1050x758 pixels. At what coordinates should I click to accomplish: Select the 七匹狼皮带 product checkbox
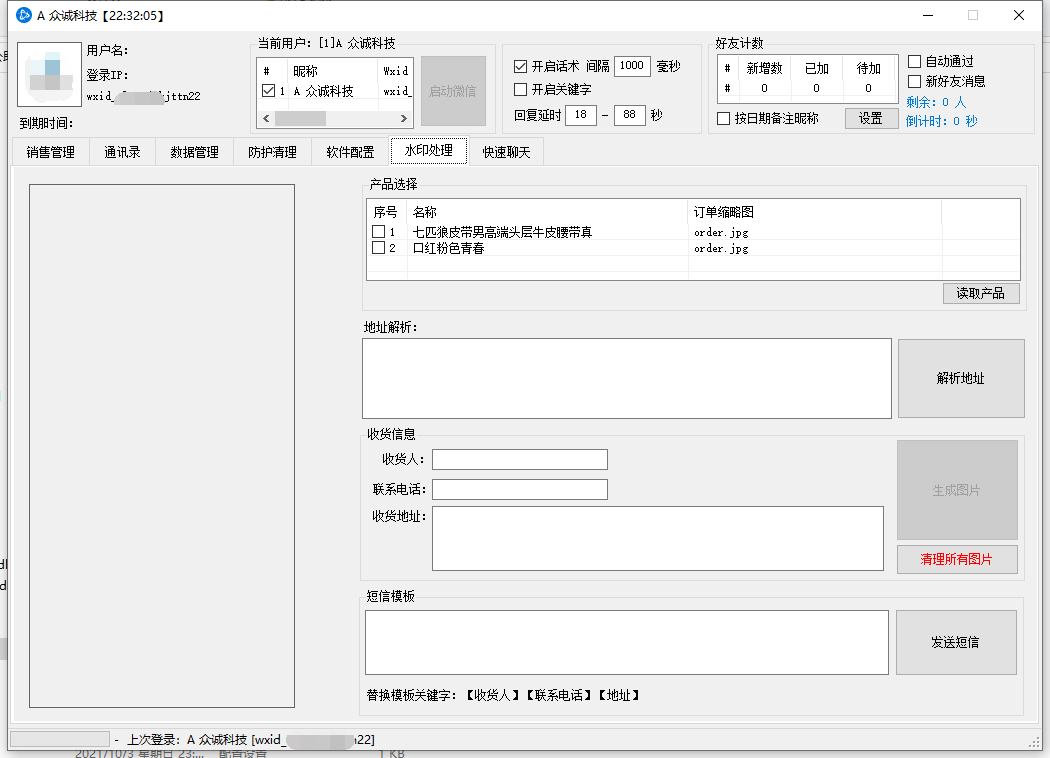(379, 232)
